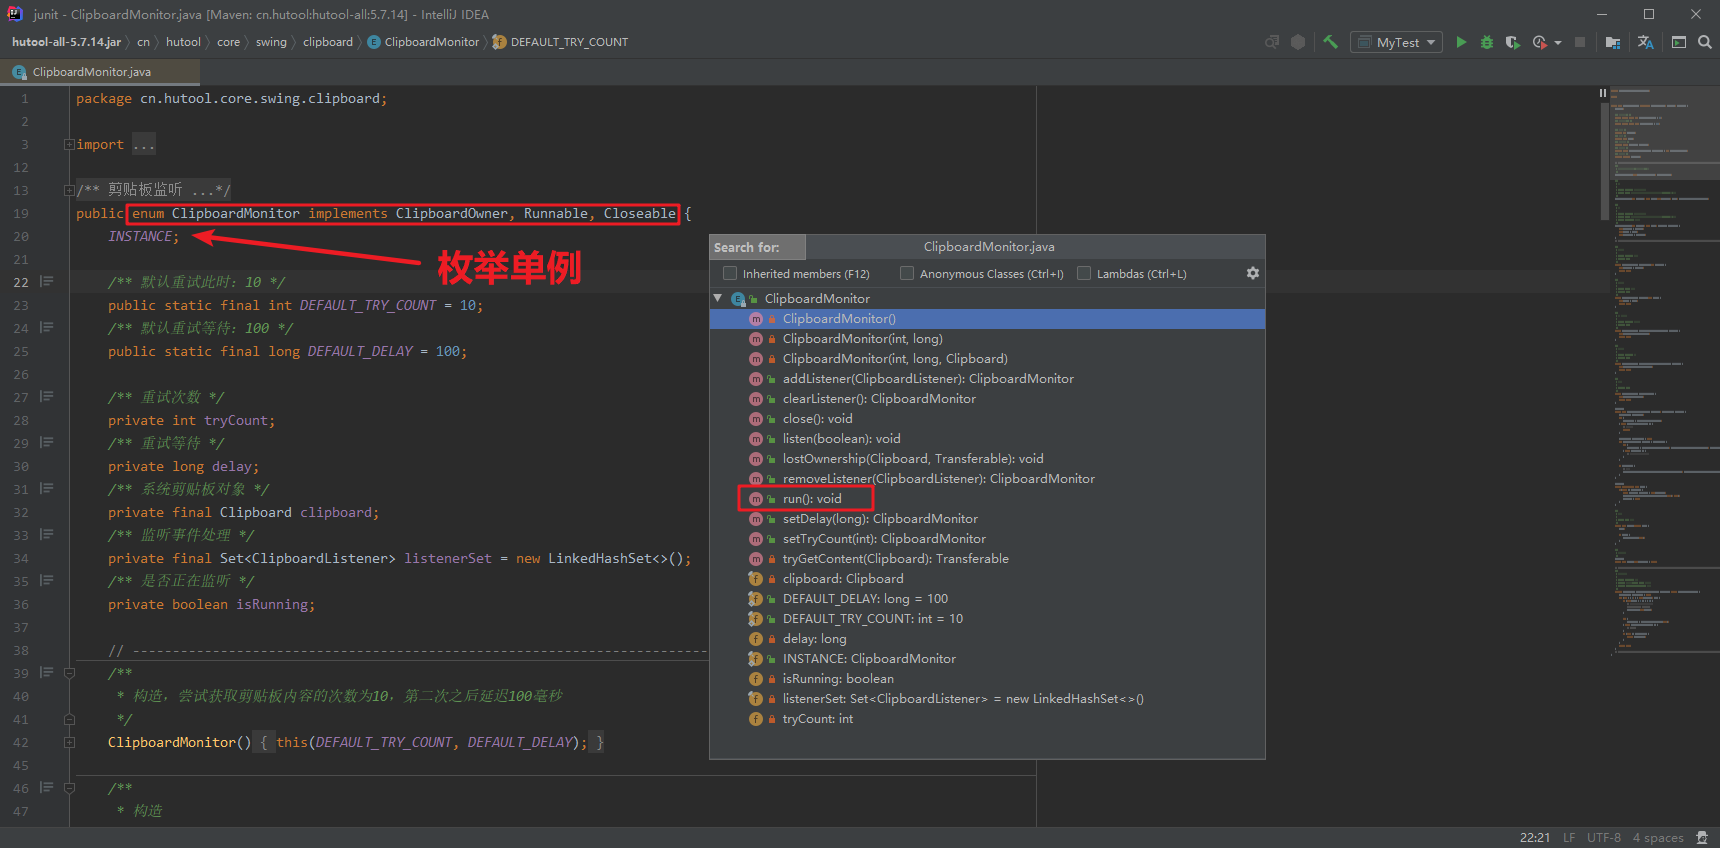
Task: Click the hutool breadcrumb item
Action: [183, 42]
